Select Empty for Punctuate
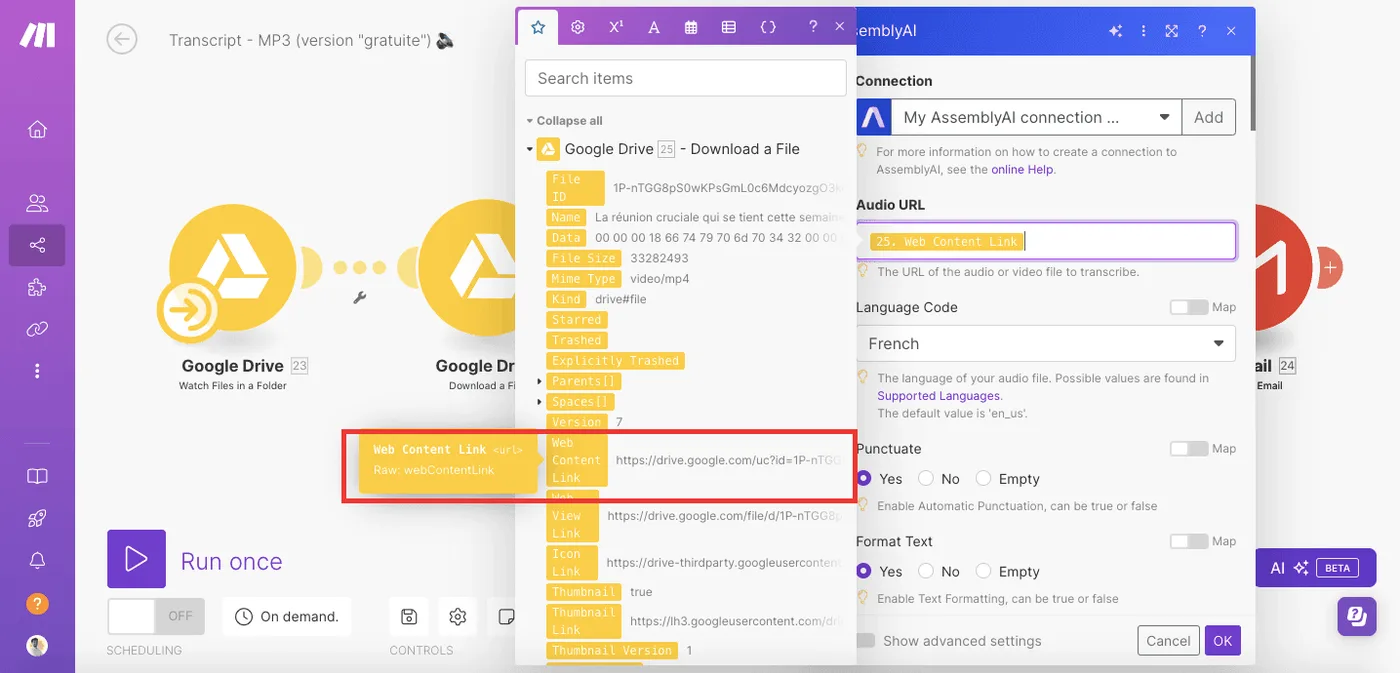This screenshot has width=1400, height=673. point(984,479)
